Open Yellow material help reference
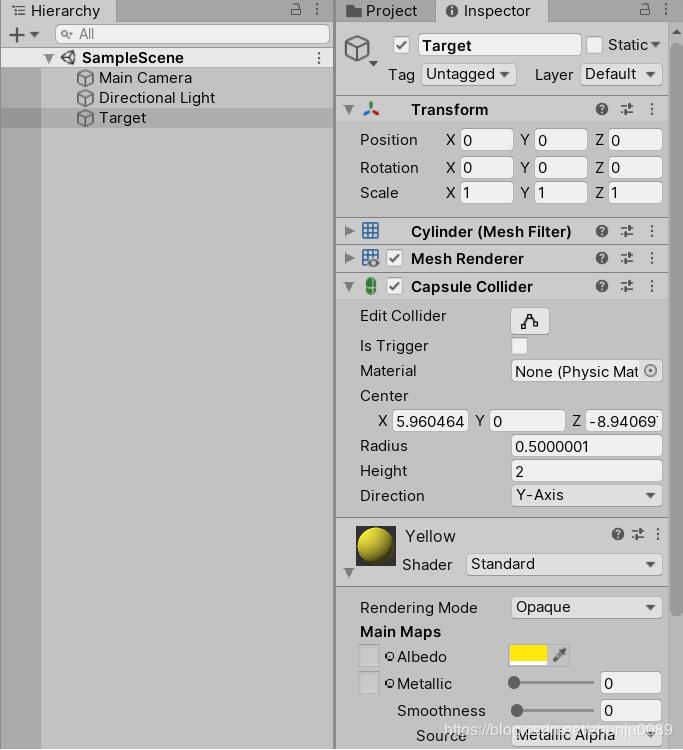 click(617, 534)
